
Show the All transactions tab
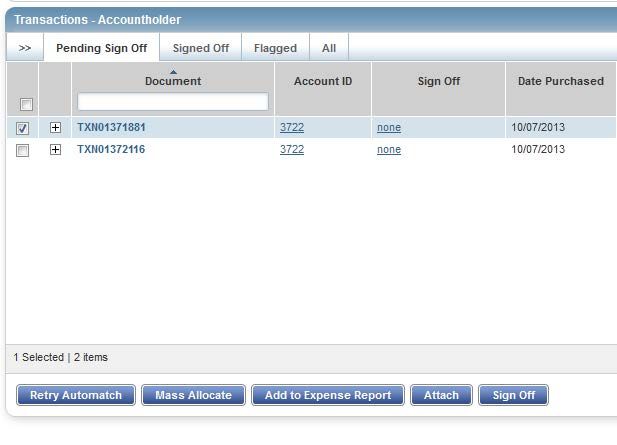(329, 48)
